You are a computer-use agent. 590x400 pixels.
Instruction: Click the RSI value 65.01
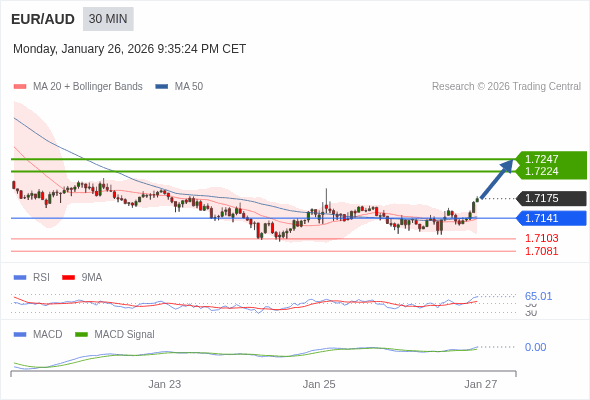538,296
